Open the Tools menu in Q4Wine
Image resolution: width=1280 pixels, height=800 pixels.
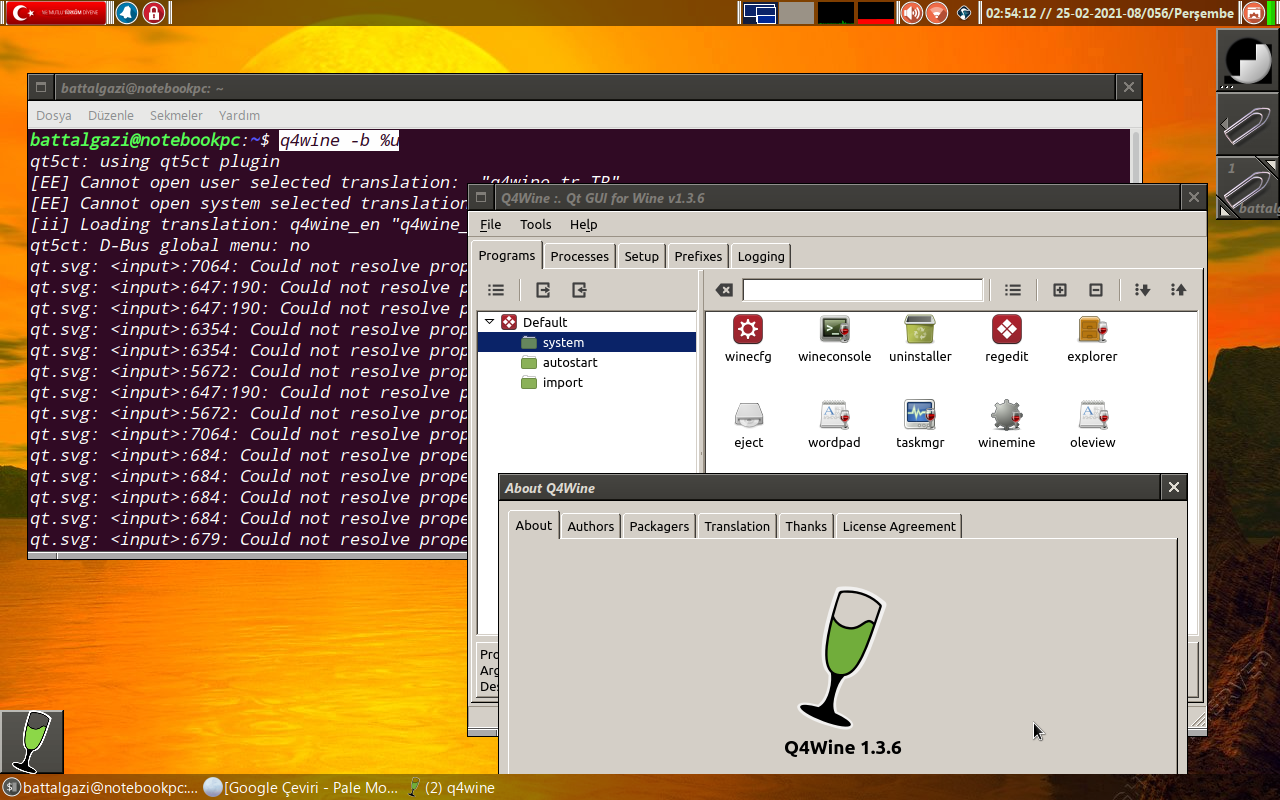tap(536, 224)
